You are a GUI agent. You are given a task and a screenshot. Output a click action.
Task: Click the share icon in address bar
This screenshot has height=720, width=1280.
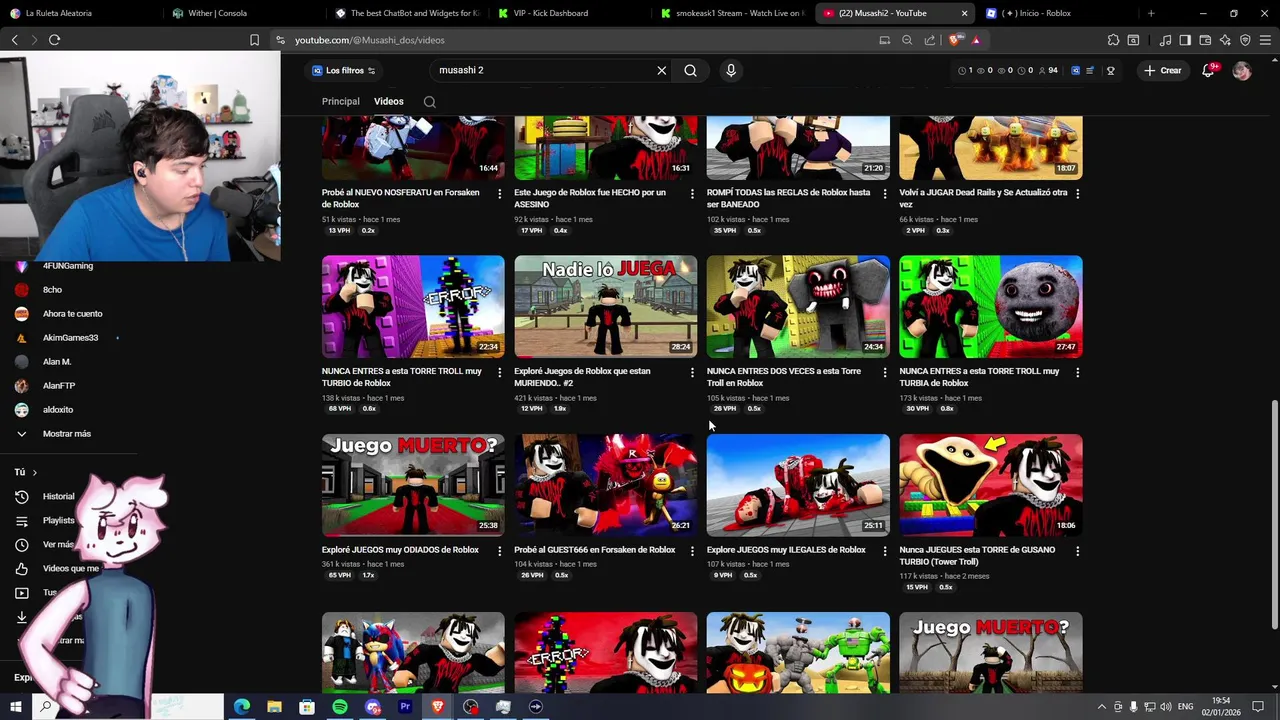tap(930, 40)
